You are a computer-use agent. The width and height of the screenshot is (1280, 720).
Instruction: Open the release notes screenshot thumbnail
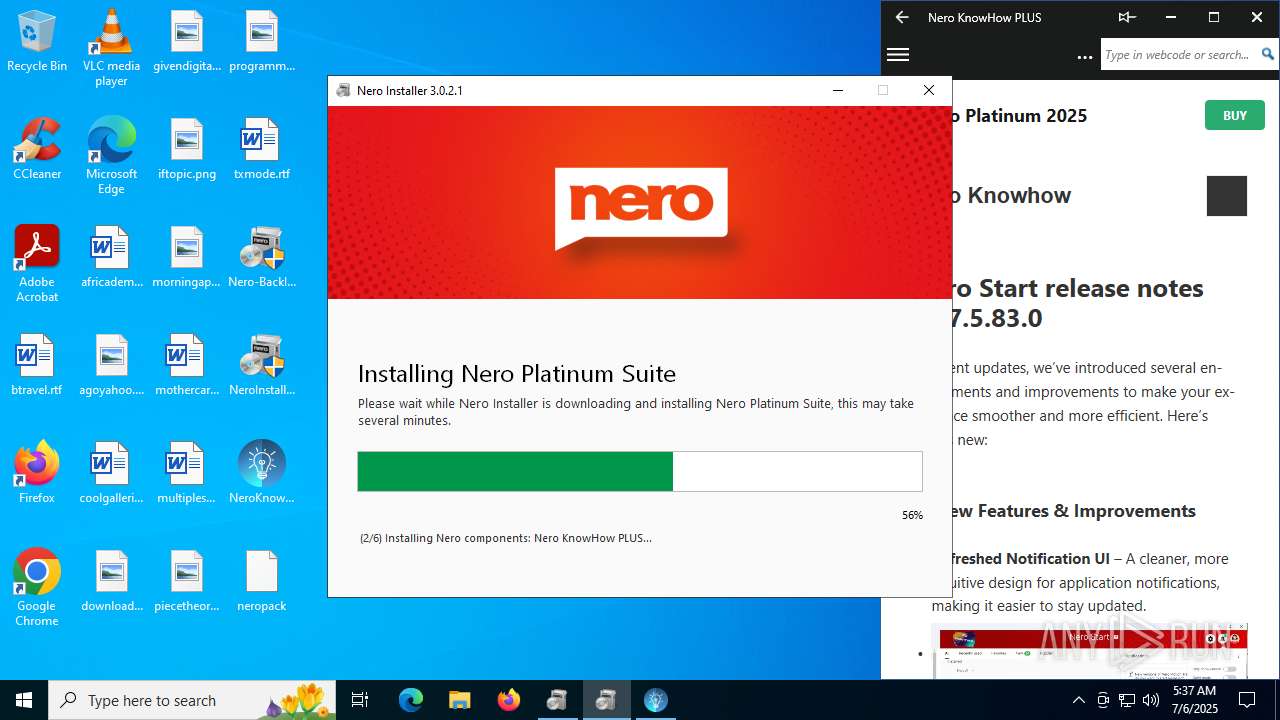[1090, 651]
